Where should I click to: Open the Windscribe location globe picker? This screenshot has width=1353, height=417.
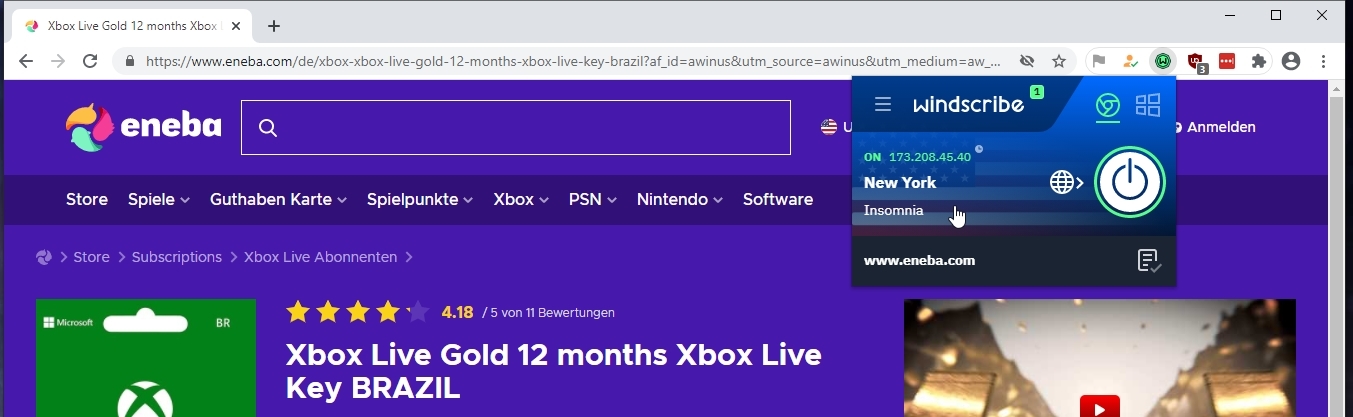[x=1065, y=182]
